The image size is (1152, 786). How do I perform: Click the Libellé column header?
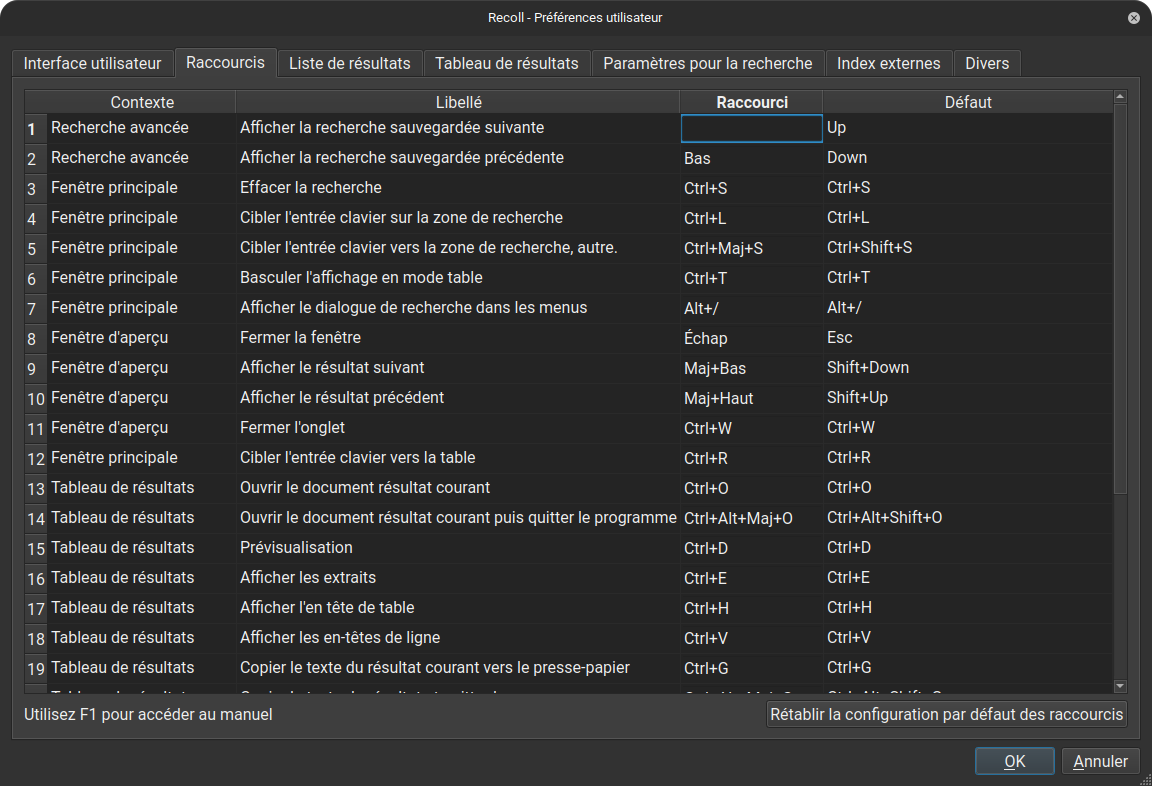pos(458,102)
